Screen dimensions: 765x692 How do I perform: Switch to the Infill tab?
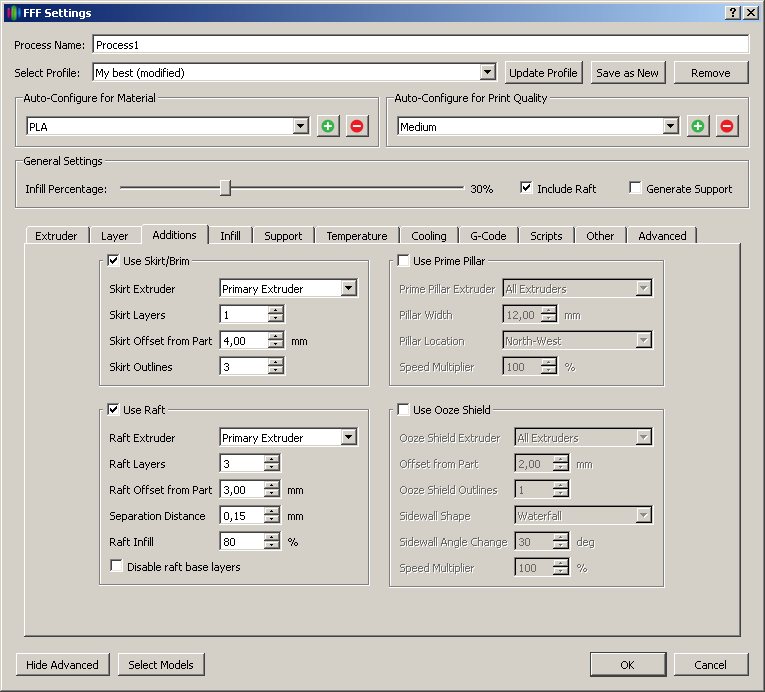(230, 236)
